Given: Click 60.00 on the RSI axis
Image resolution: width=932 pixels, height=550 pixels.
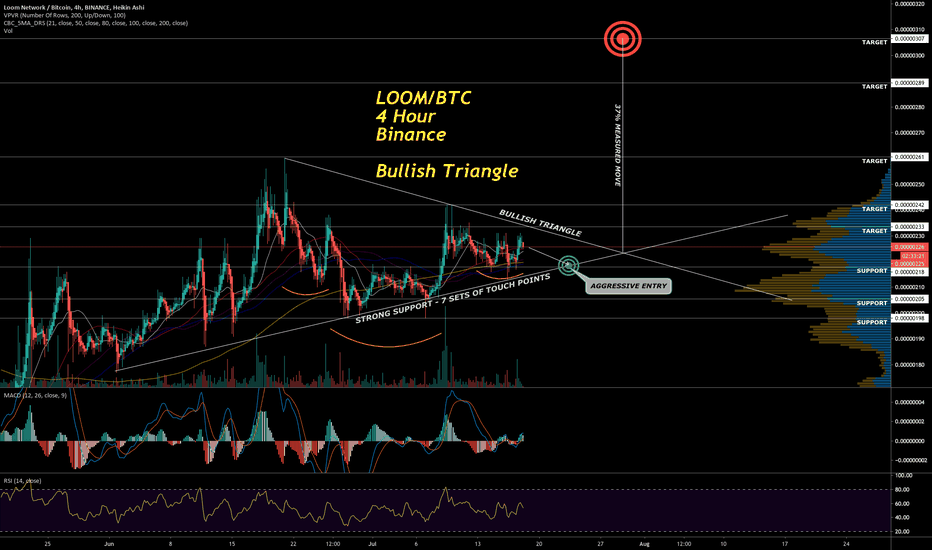Looking at the screenshot, I should coord(902,504).
